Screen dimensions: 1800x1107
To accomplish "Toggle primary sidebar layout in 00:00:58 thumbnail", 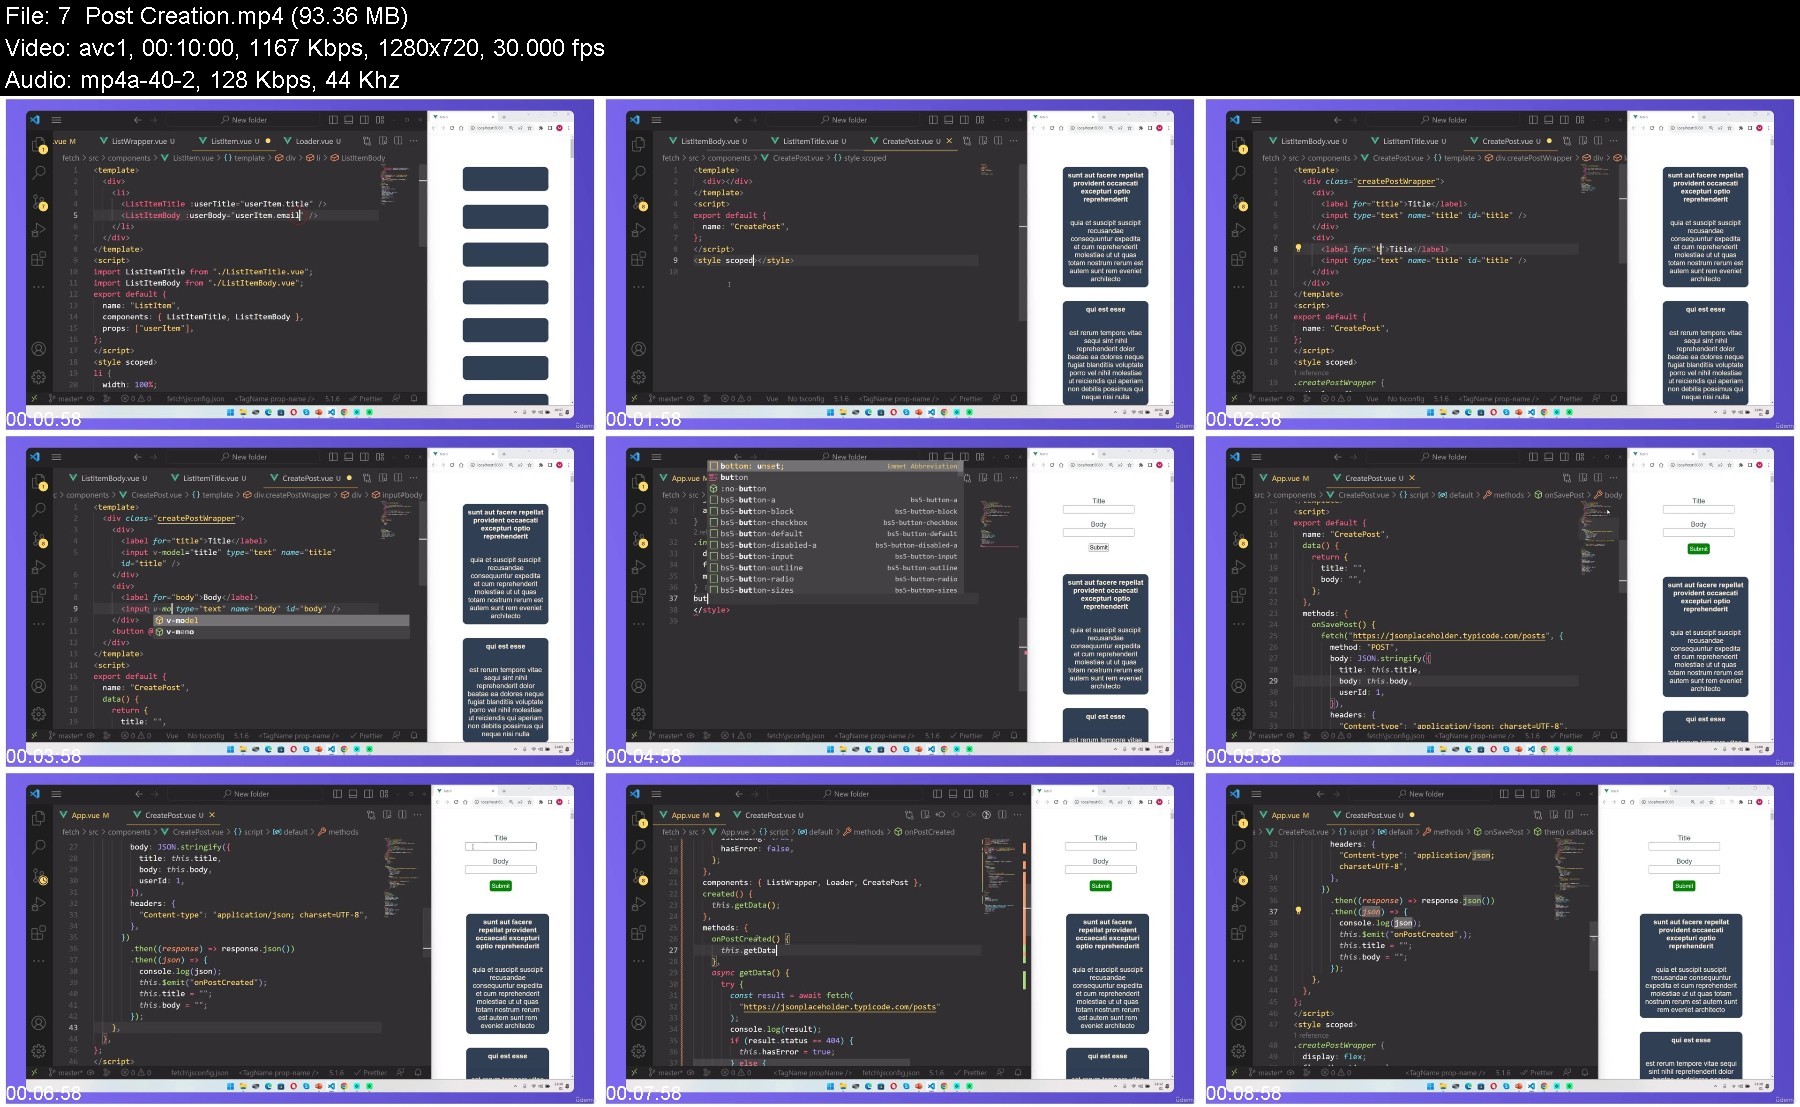I will (x=333, y=120).
